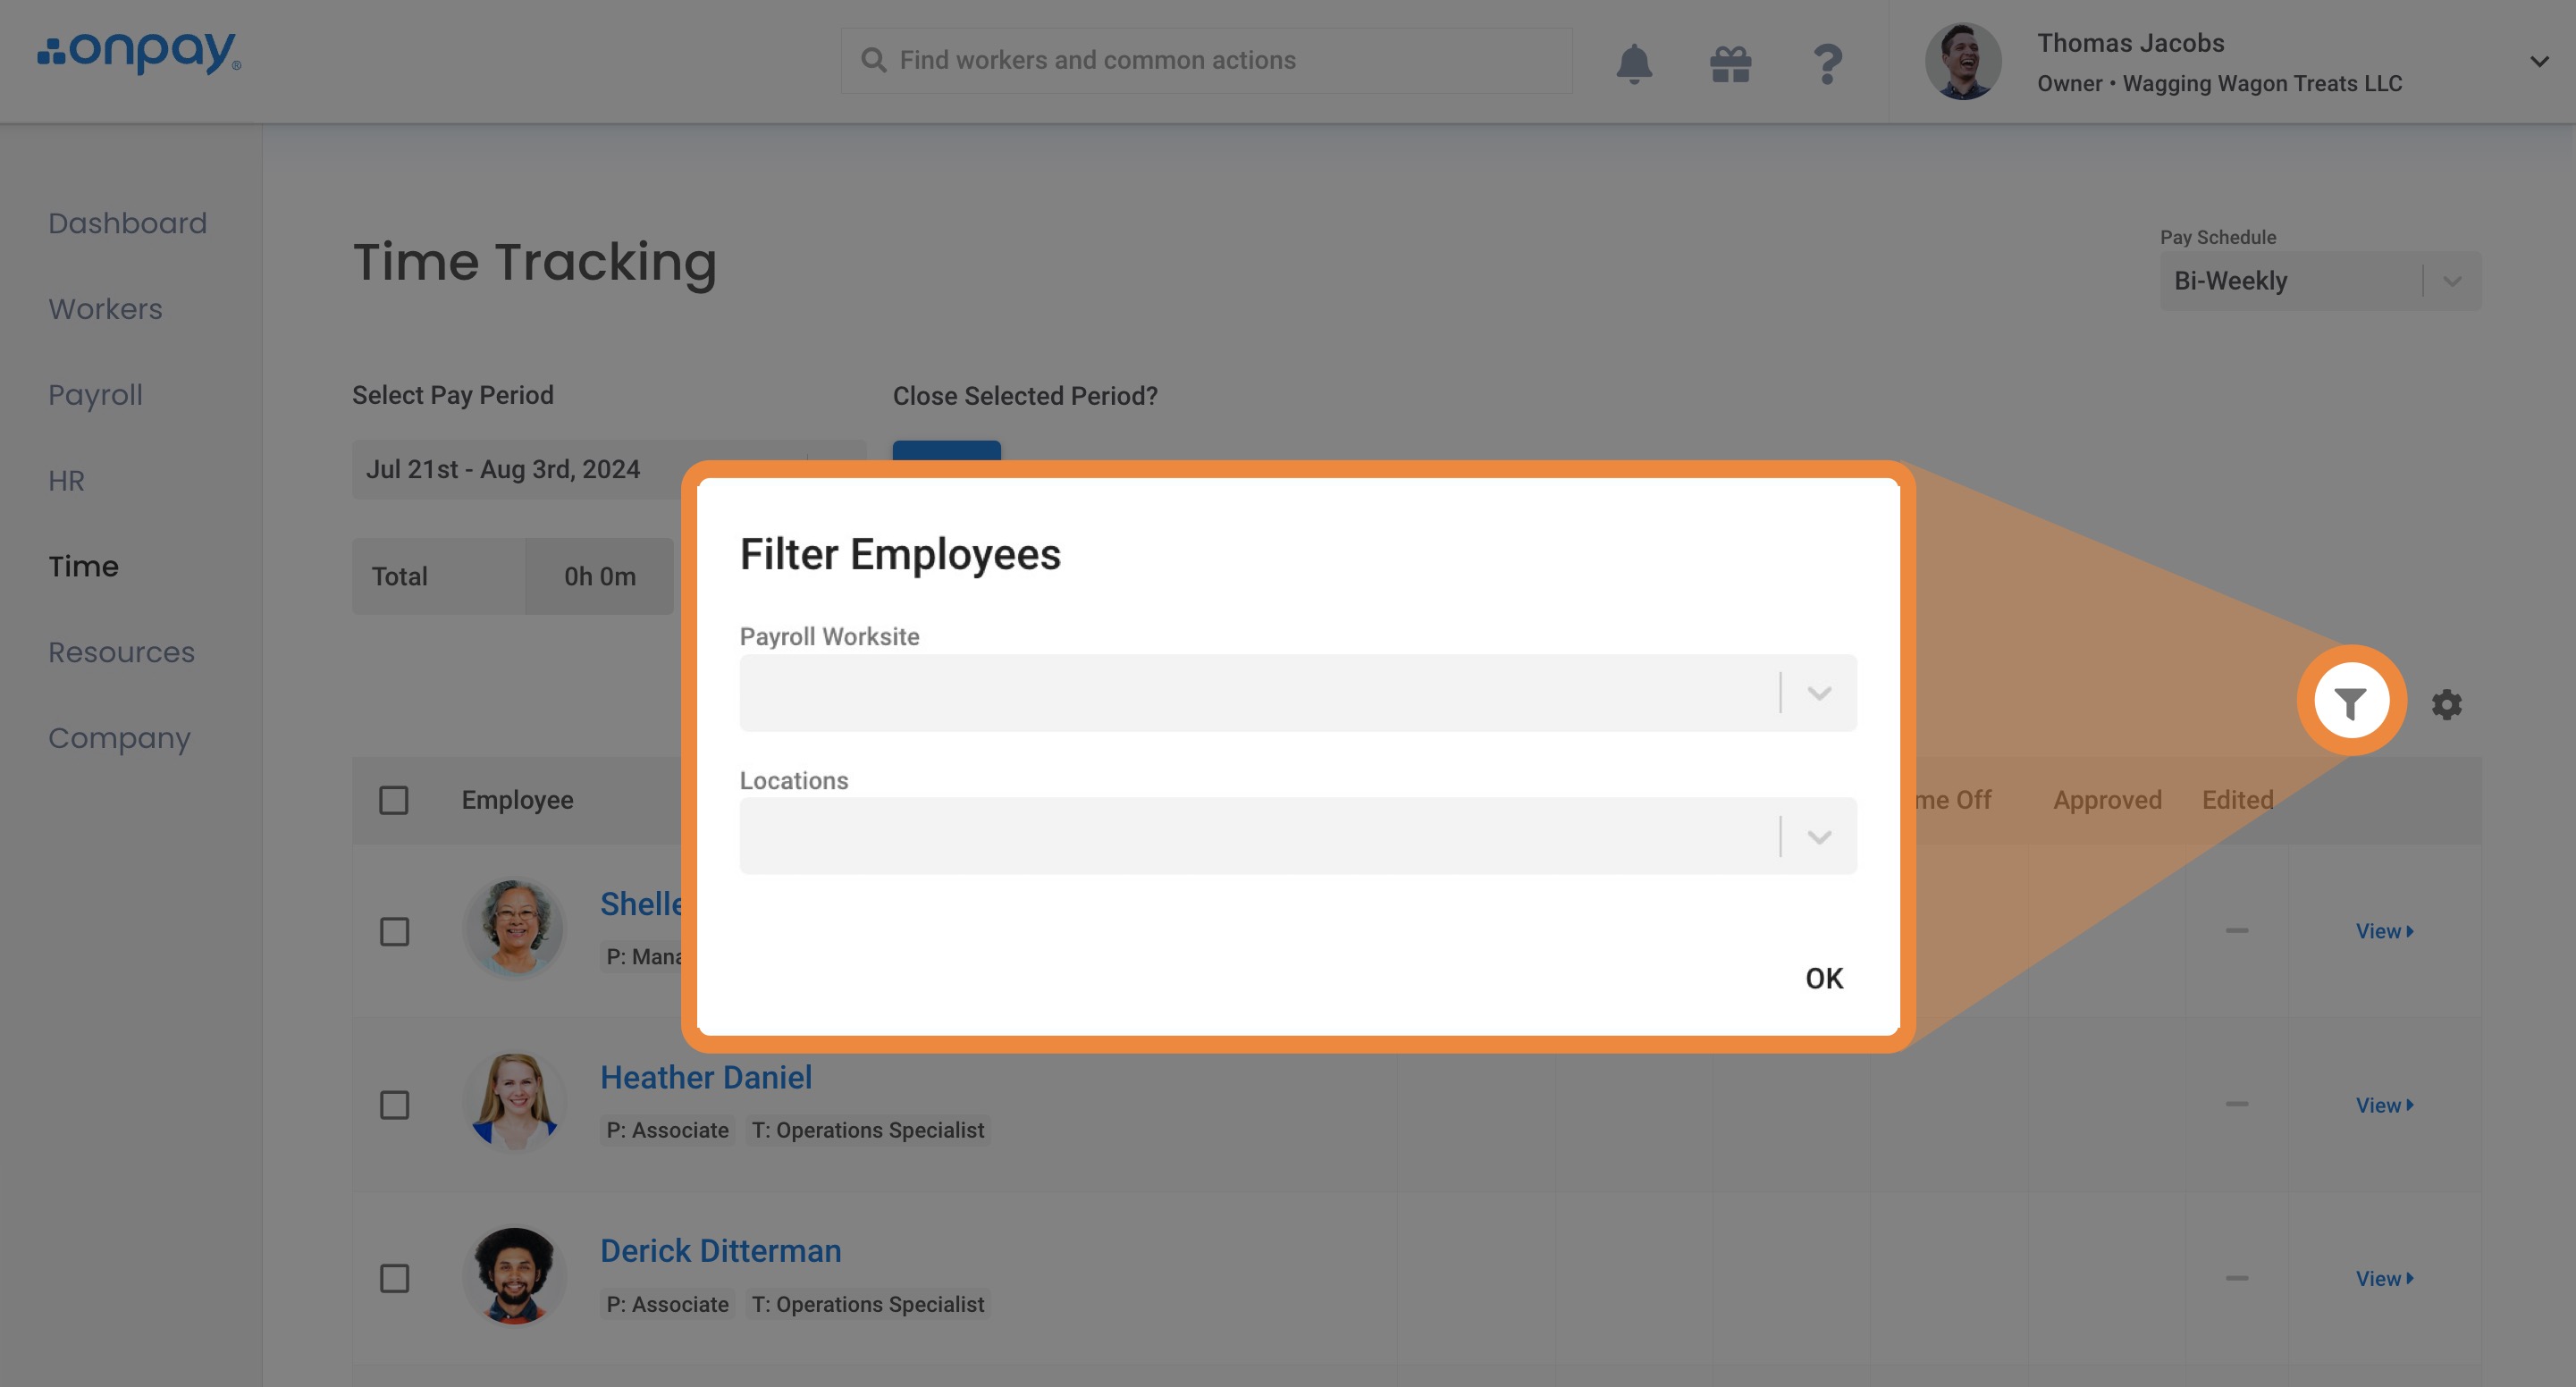2576x1387 pixels.
Task: Click Derick Ditterman's profile photo
Action: (515, 1275)
